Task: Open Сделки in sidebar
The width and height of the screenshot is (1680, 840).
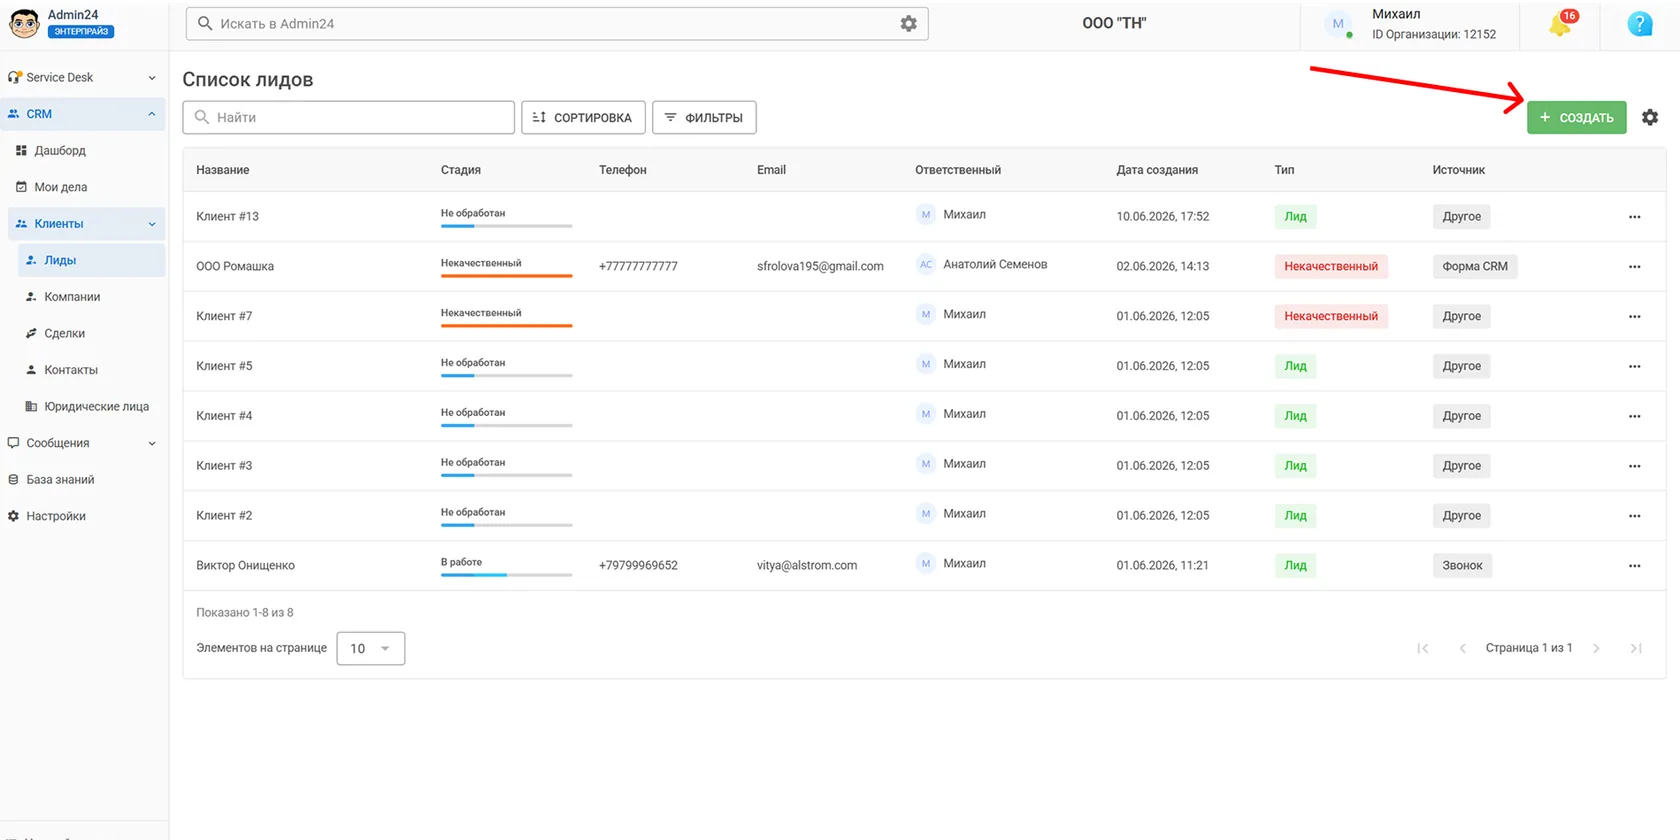Action: [64, 333]
